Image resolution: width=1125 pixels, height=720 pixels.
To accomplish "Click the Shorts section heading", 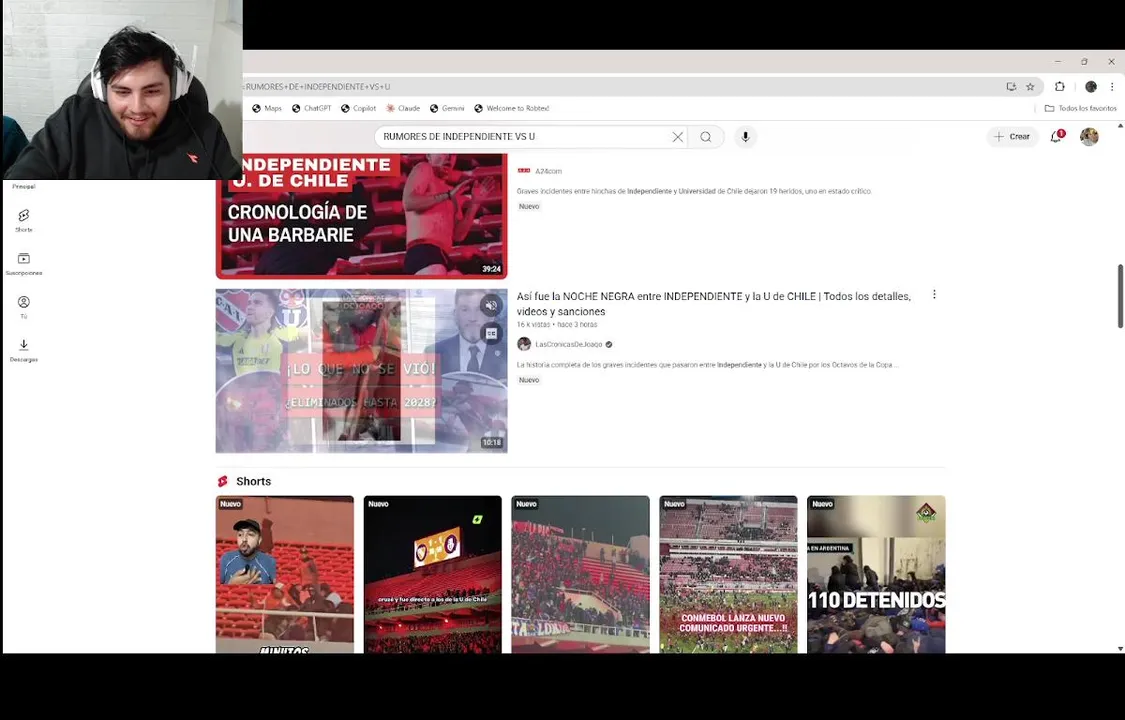I will tap(253, 481).
